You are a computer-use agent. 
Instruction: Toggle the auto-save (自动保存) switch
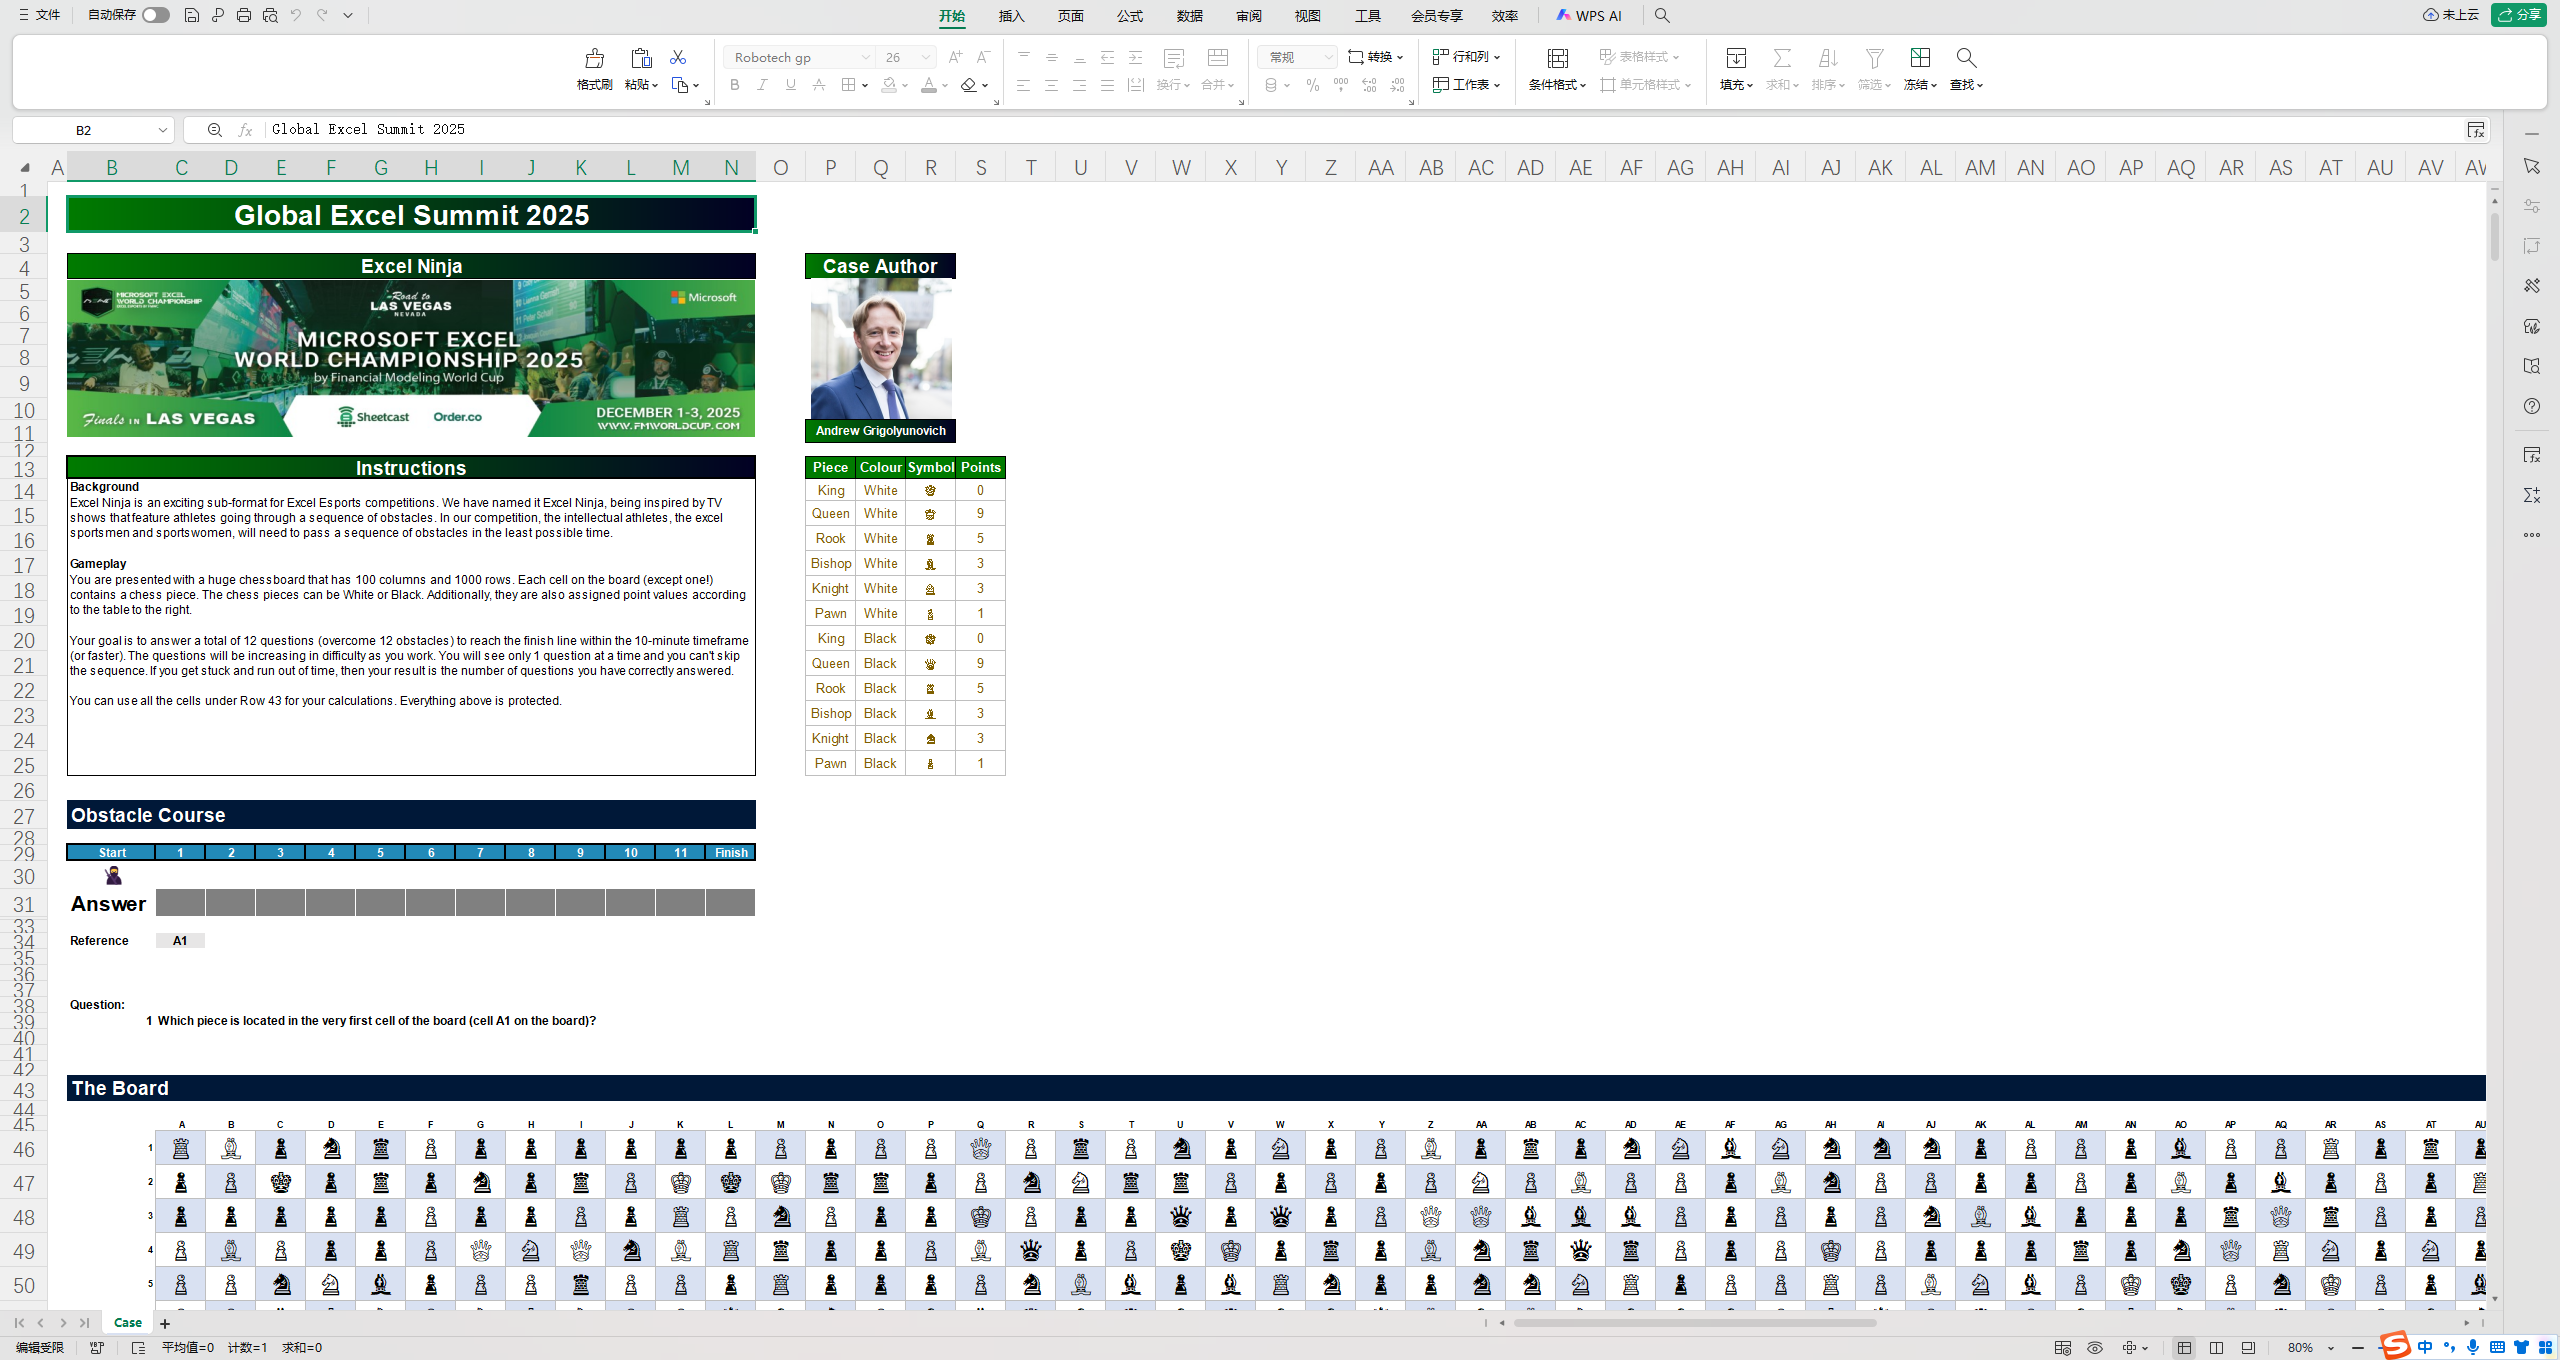click(155, 15)
